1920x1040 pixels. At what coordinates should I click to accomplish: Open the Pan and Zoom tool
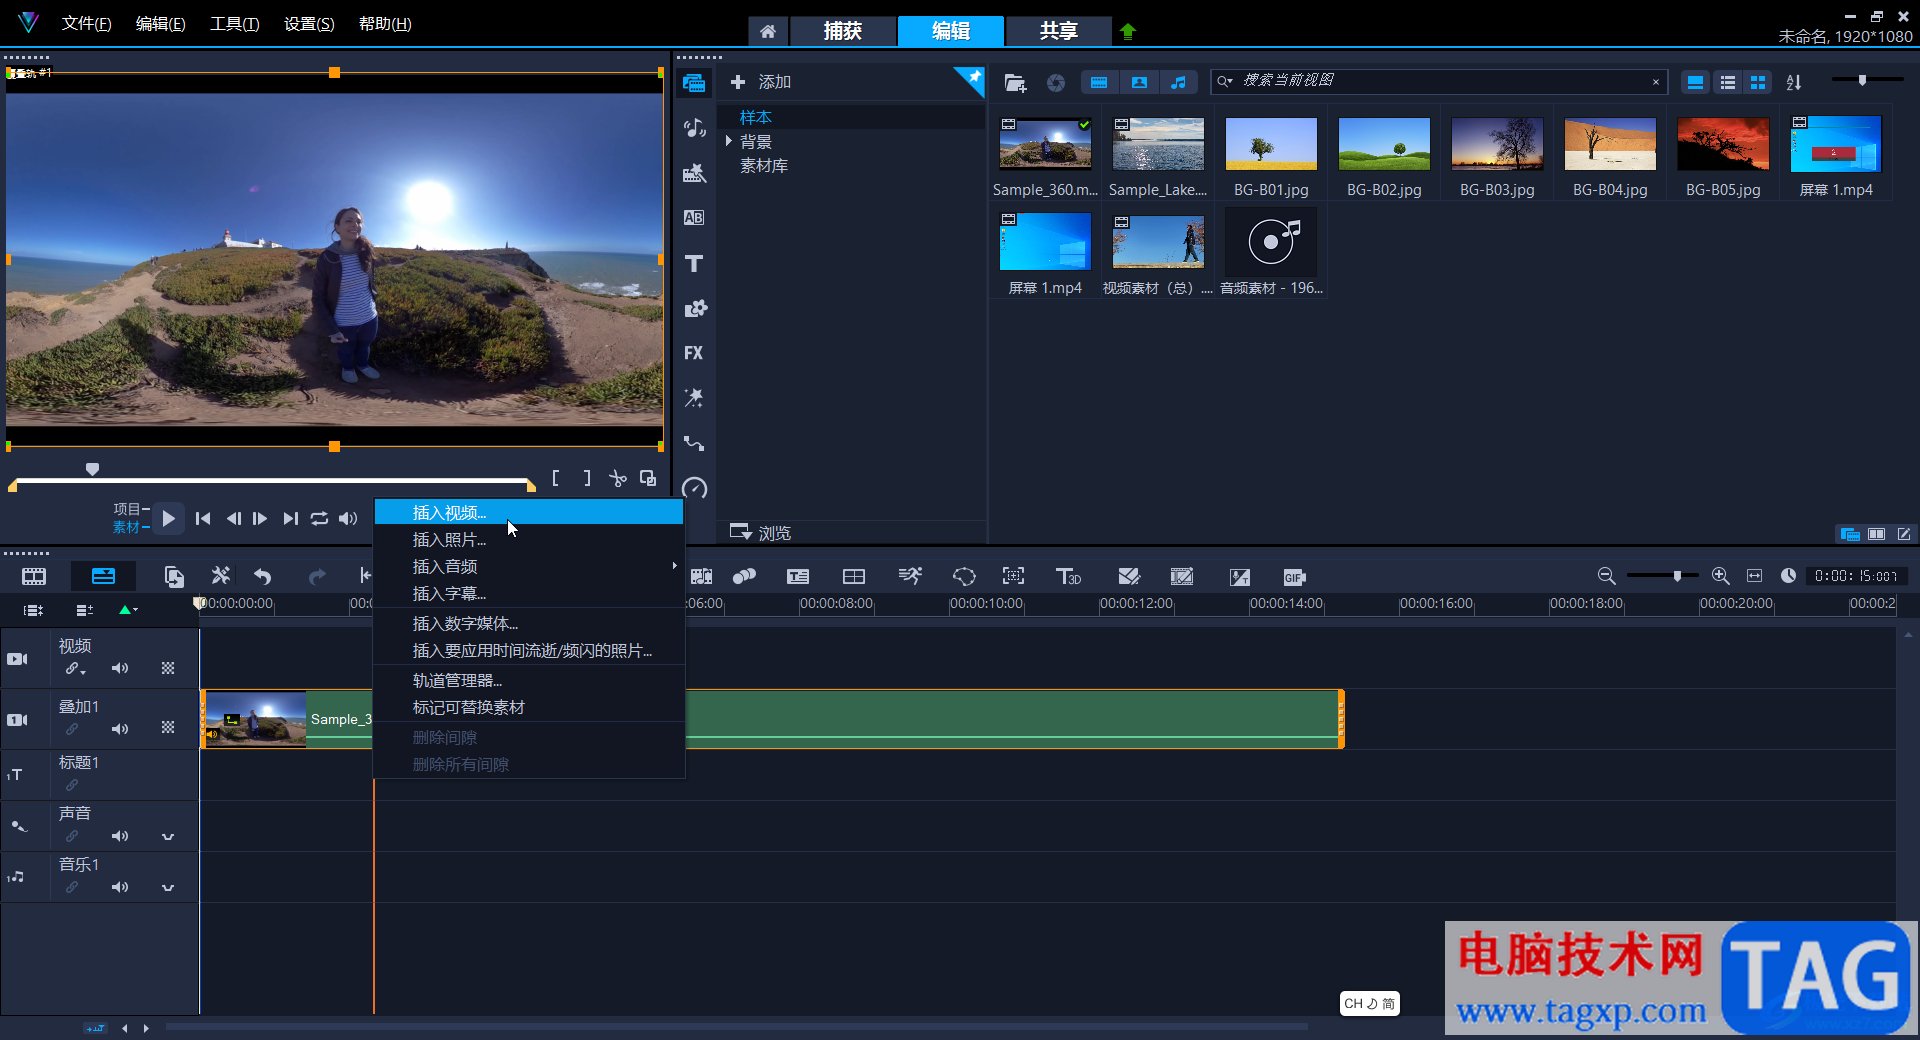(x=1013, y=576)
